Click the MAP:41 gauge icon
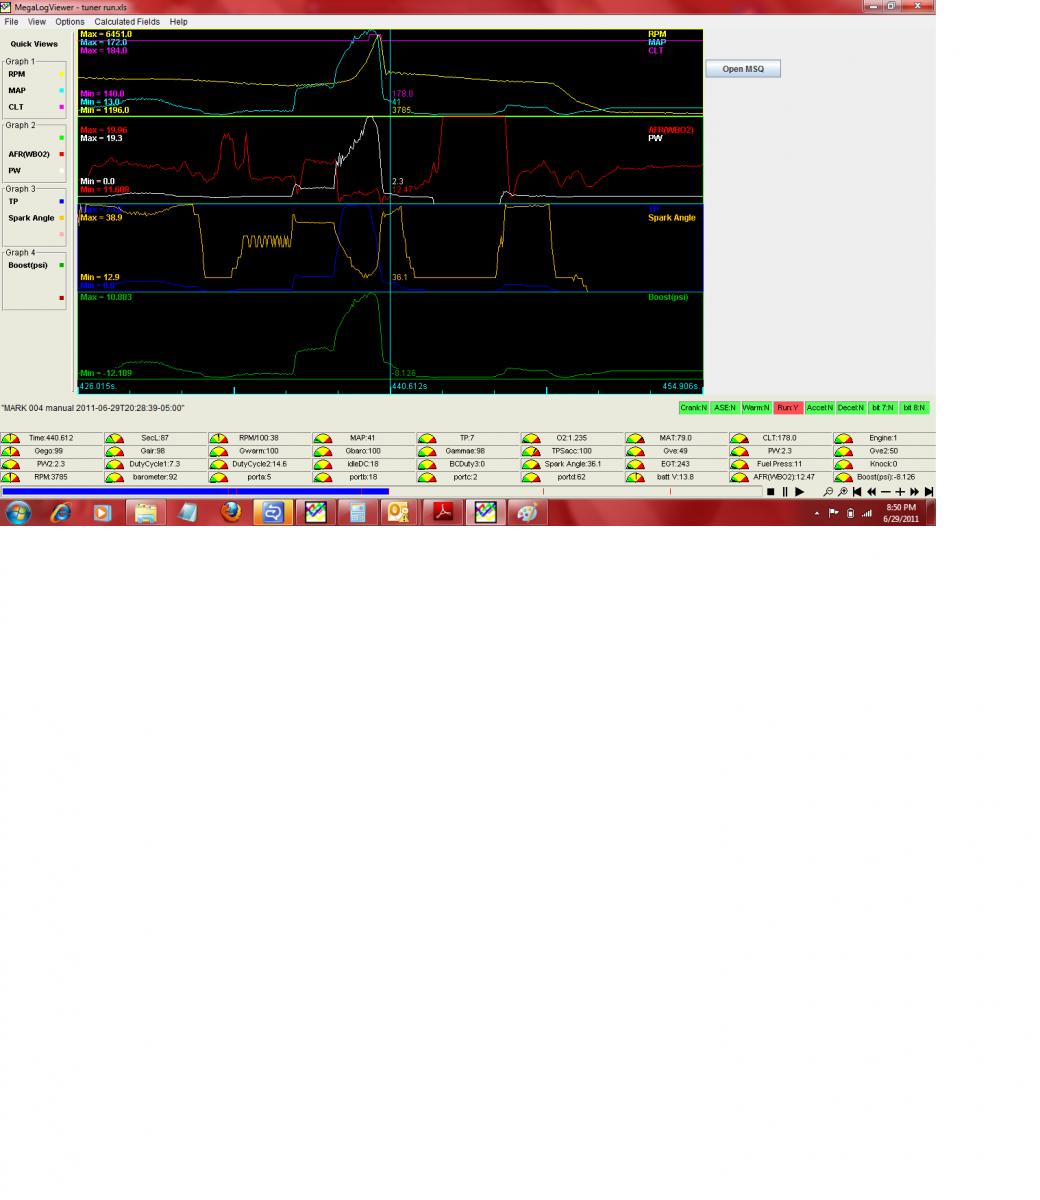This screenshot has width=1040, height=1200. [x=322, y=438]
